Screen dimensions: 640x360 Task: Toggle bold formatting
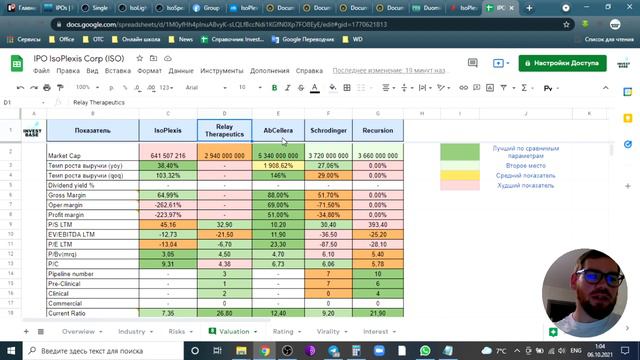tap(274, 88)
